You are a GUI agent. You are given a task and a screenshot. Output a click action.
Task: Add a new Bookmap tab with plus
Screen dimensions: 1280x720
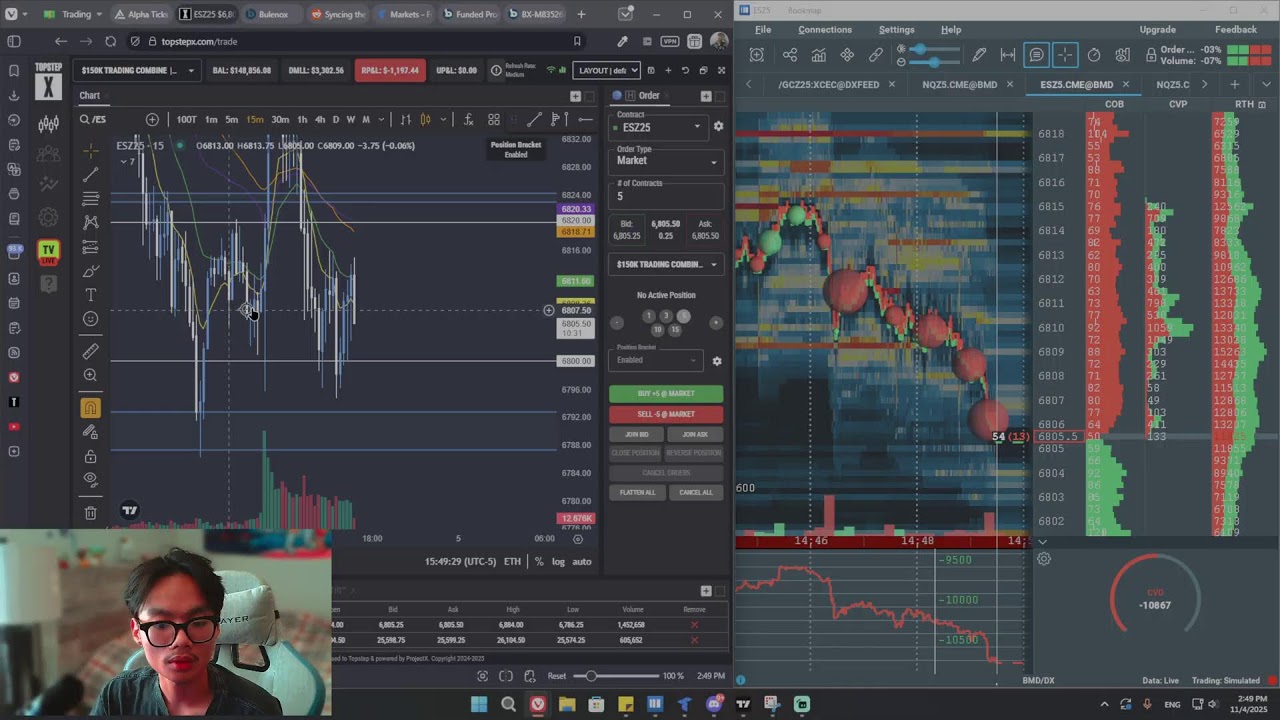click(1234, 85)
